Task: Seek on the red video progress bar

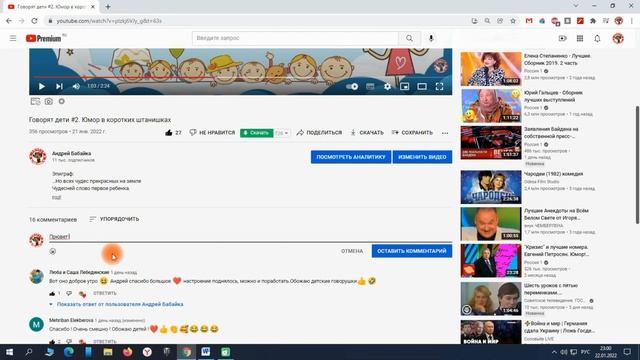Action: click(241, 77)
